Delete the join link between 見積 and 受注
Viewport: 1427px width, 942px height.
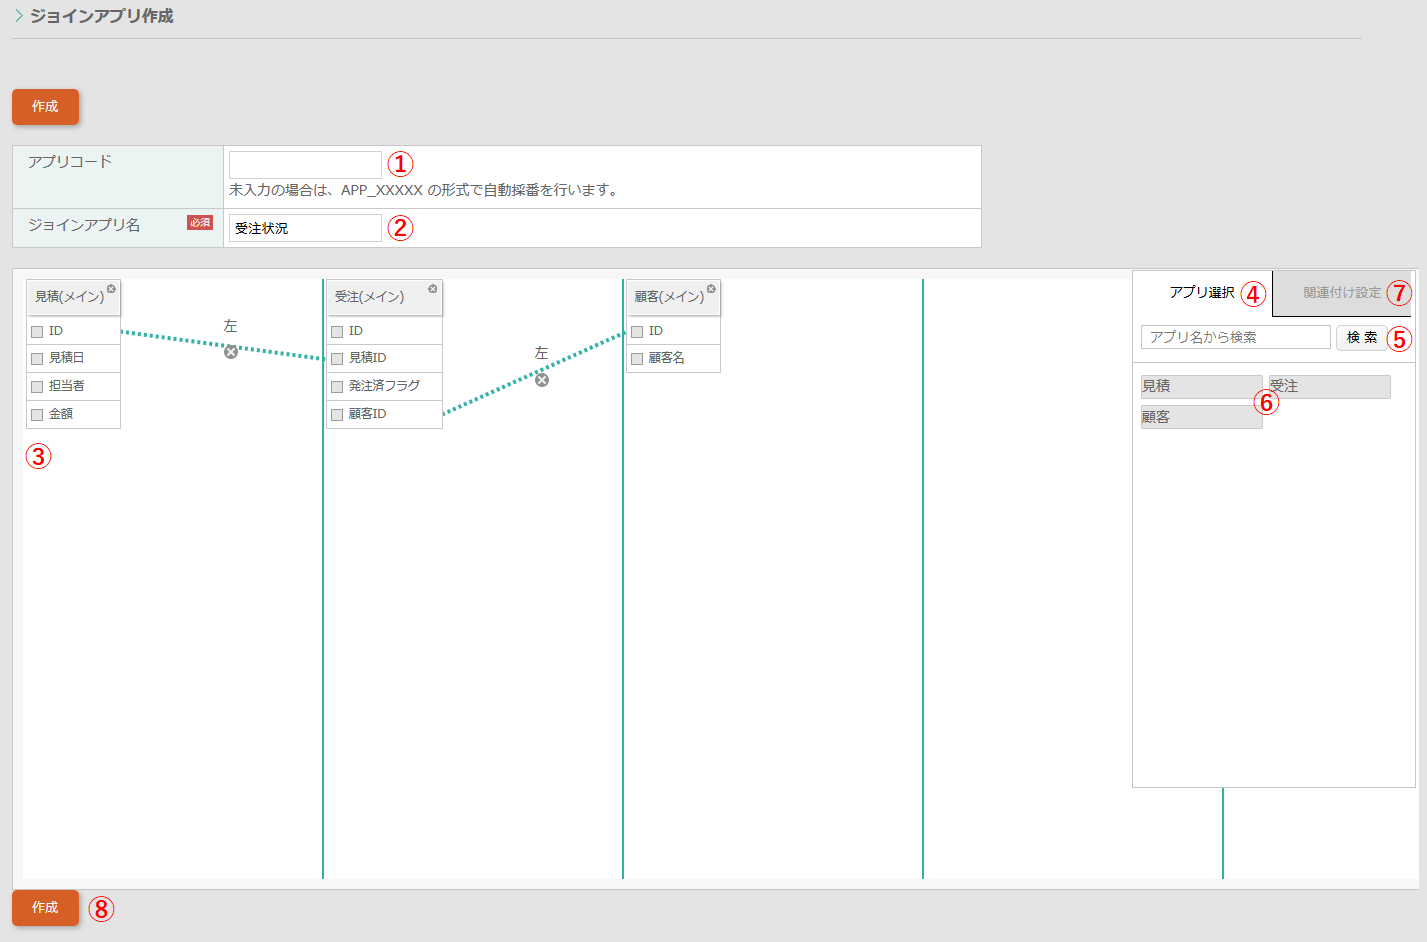click(231, 352)
